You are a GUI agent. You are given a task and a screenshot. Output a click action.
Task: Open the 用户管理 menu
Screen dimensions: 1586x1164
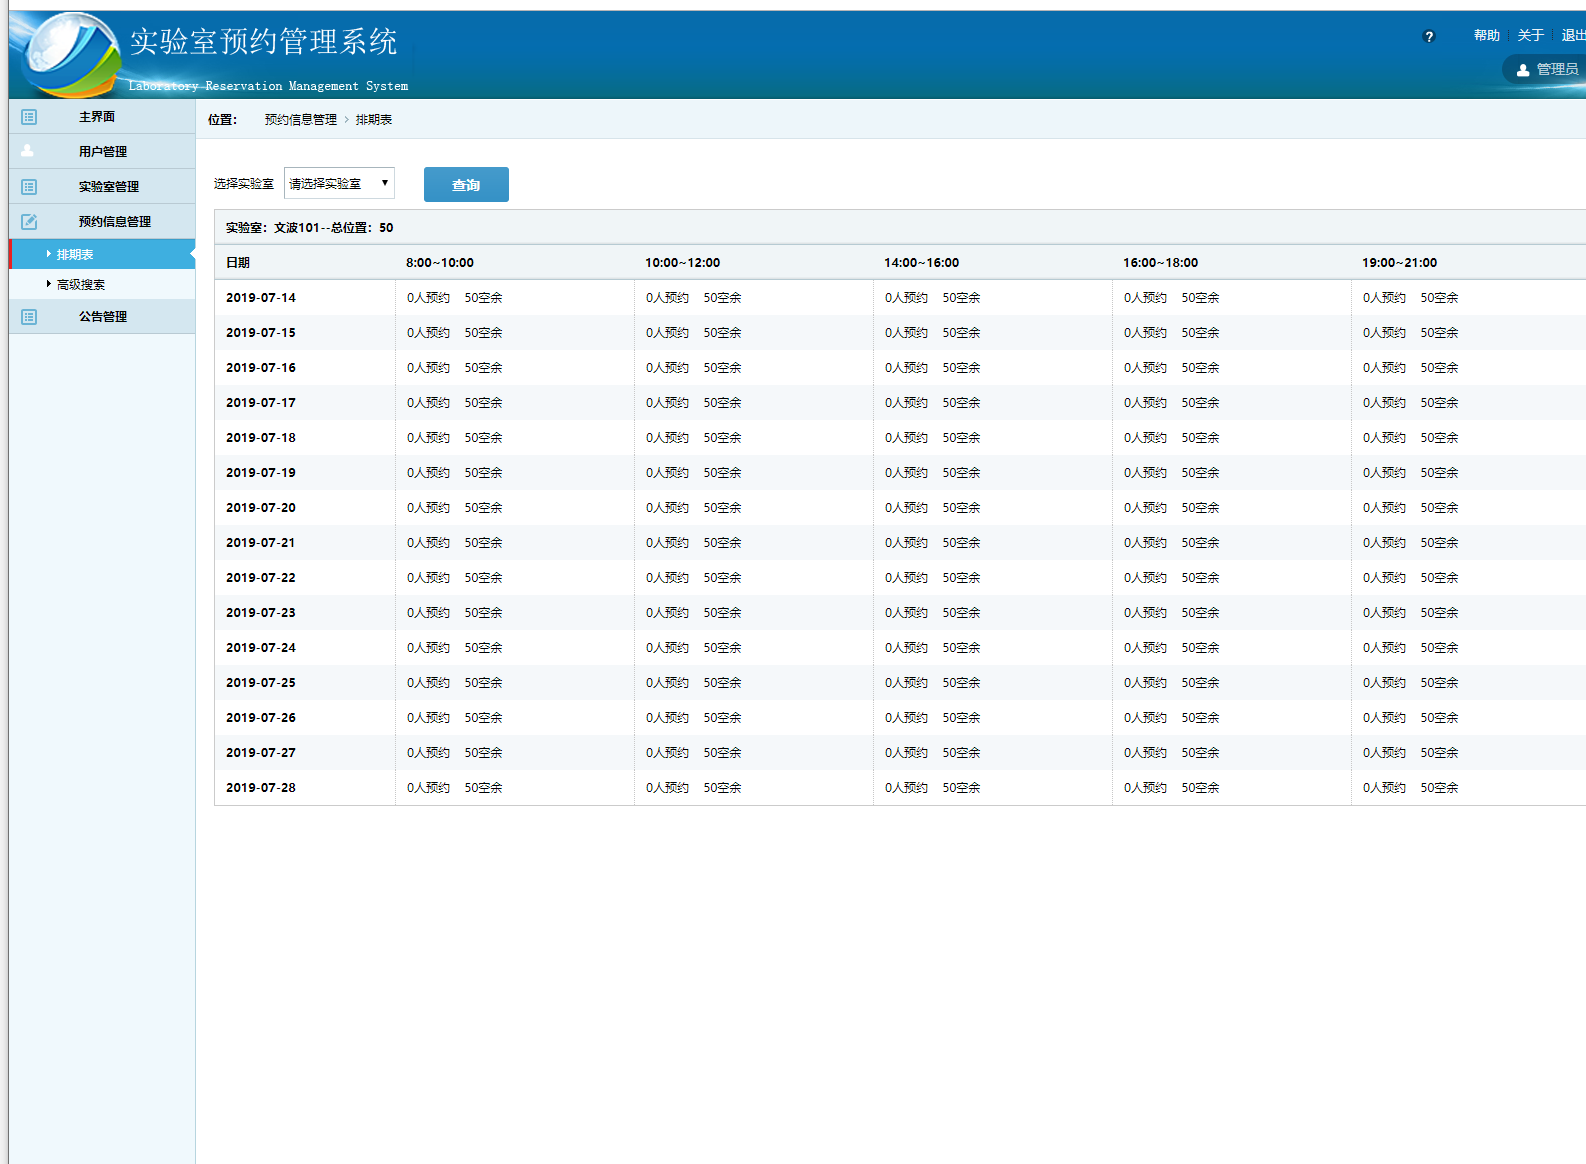(x=102, y=152)
